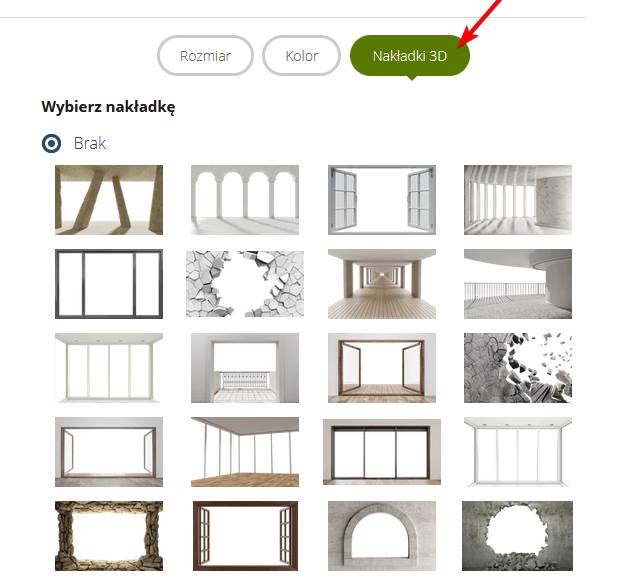Select the brown wooden open window overlay
This screenshot has height=578, width=621.
pos(245,536)
